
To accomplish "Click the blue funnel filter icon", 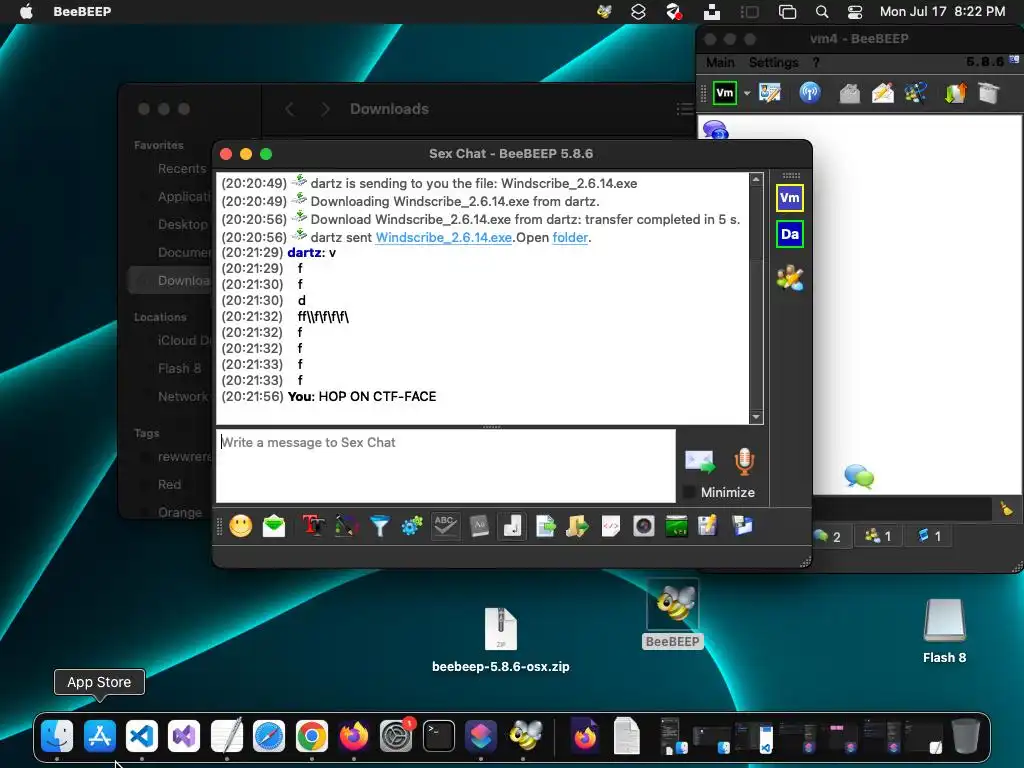I will coord(379,526).
